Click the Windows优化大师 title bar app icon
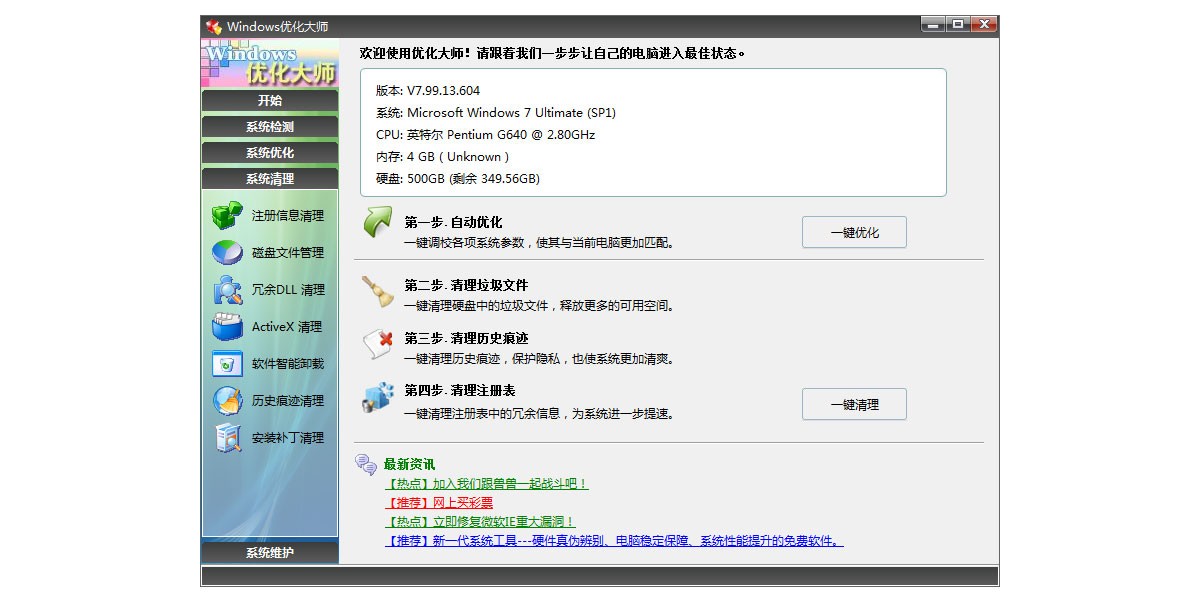 click(213, 26)
